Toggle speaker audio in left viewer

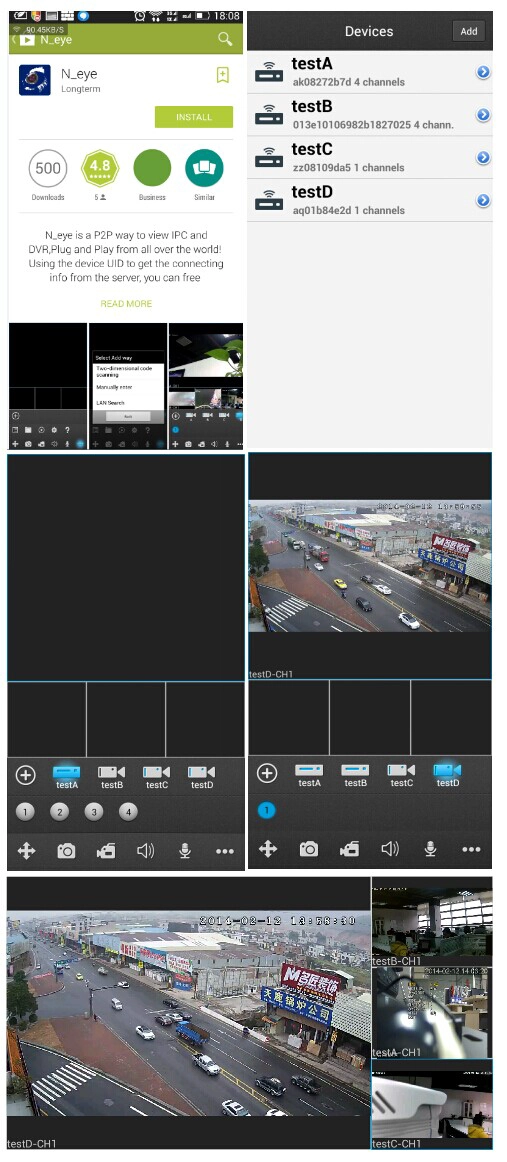pos(145,851)
